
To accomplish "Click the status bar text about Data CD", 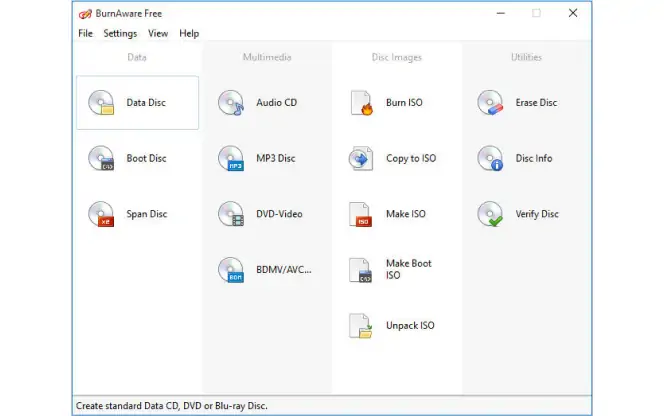I will click(172, 406).
